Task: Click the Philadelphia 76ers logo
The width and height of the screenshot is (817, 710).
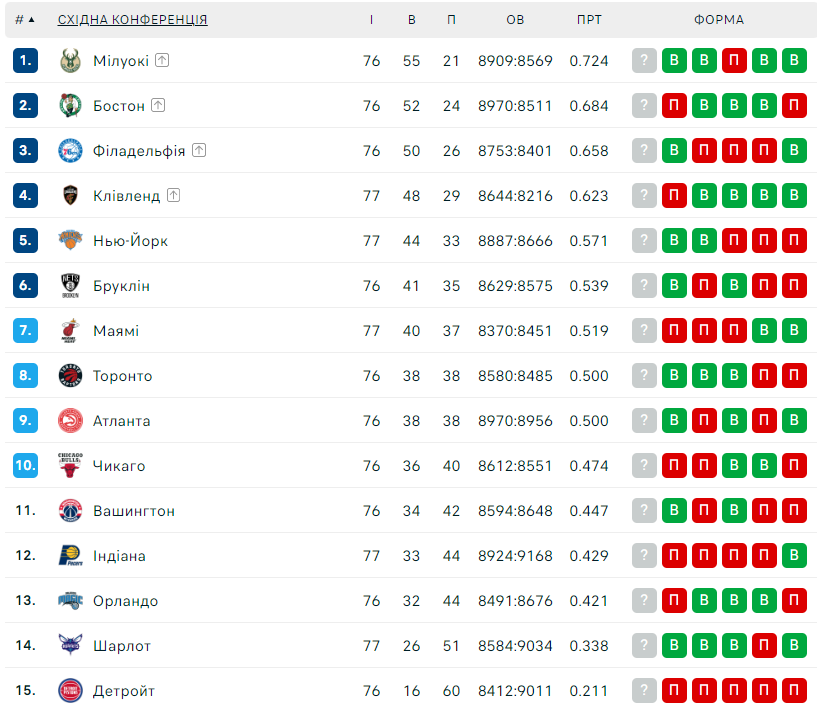Action: point(70,151)
